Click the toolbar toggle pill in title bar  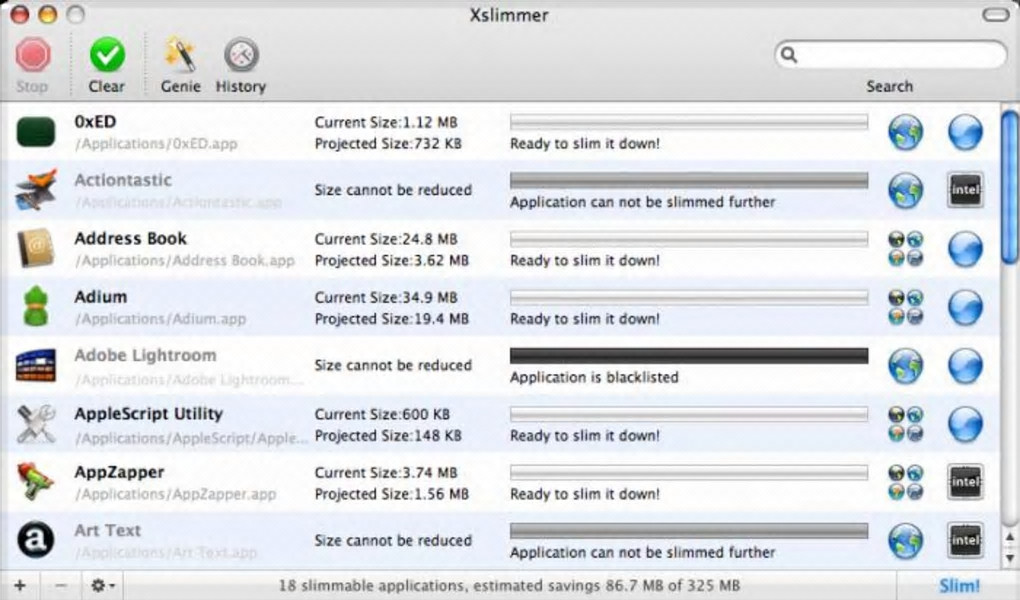tap(995, 14)
